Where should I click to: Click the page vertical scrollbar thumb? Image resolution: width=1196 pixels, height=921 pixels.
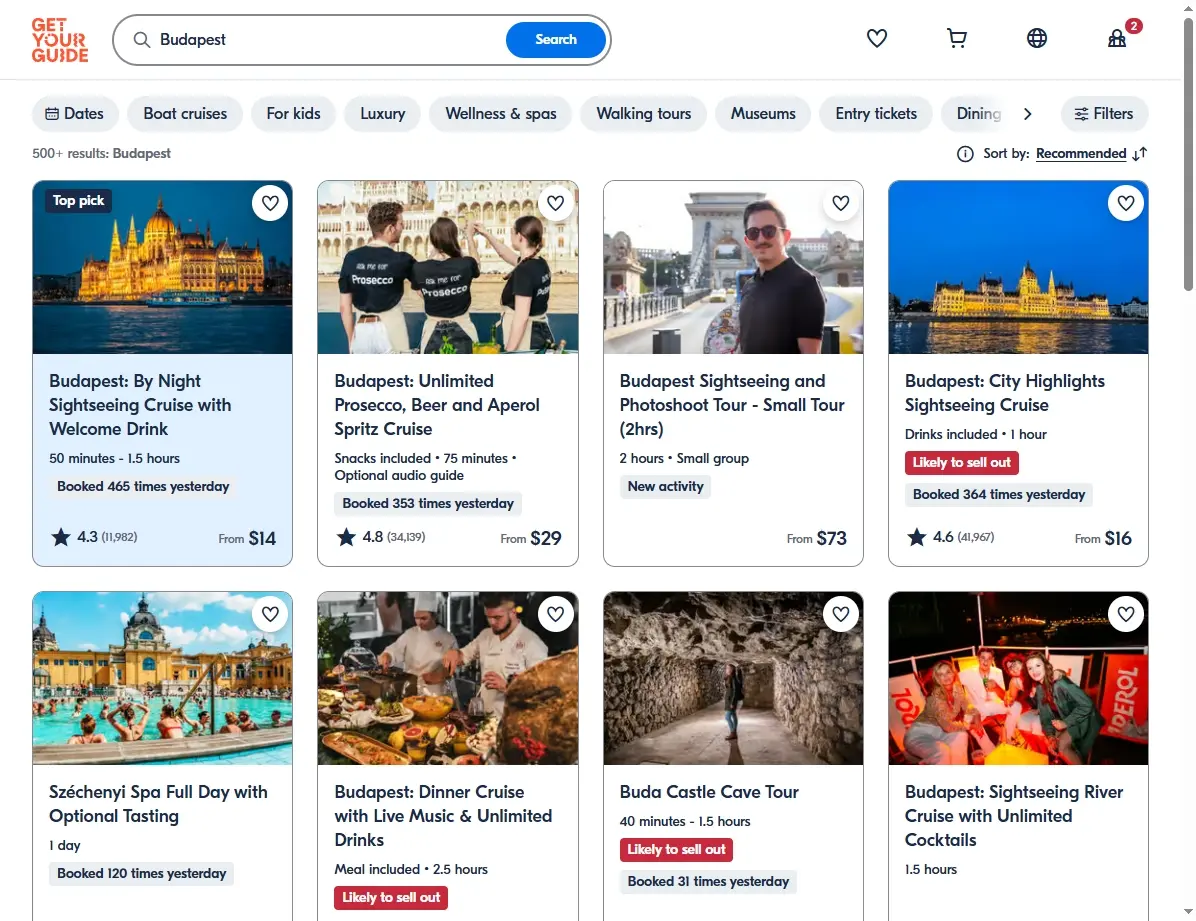[x=1188, y=153]
